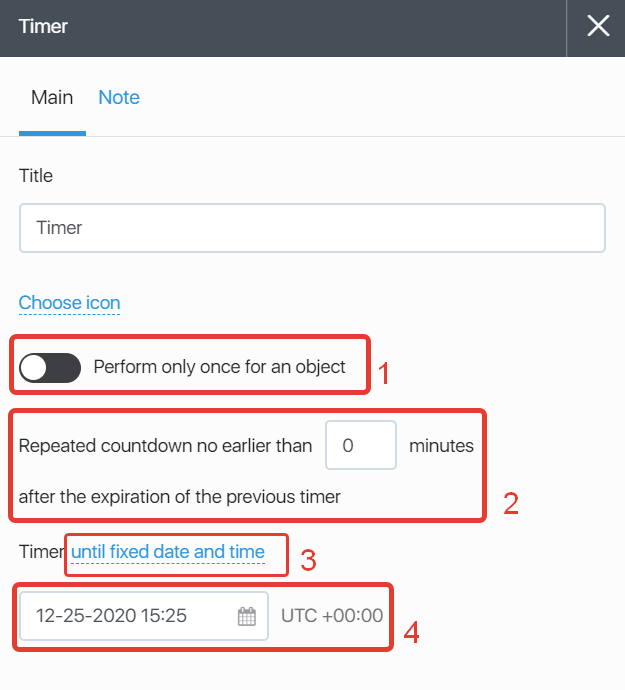Click the 'Perform only once for an object' label
Image resolution: width=625 pixels, height=690 pixels.
(x=219, y=367)
